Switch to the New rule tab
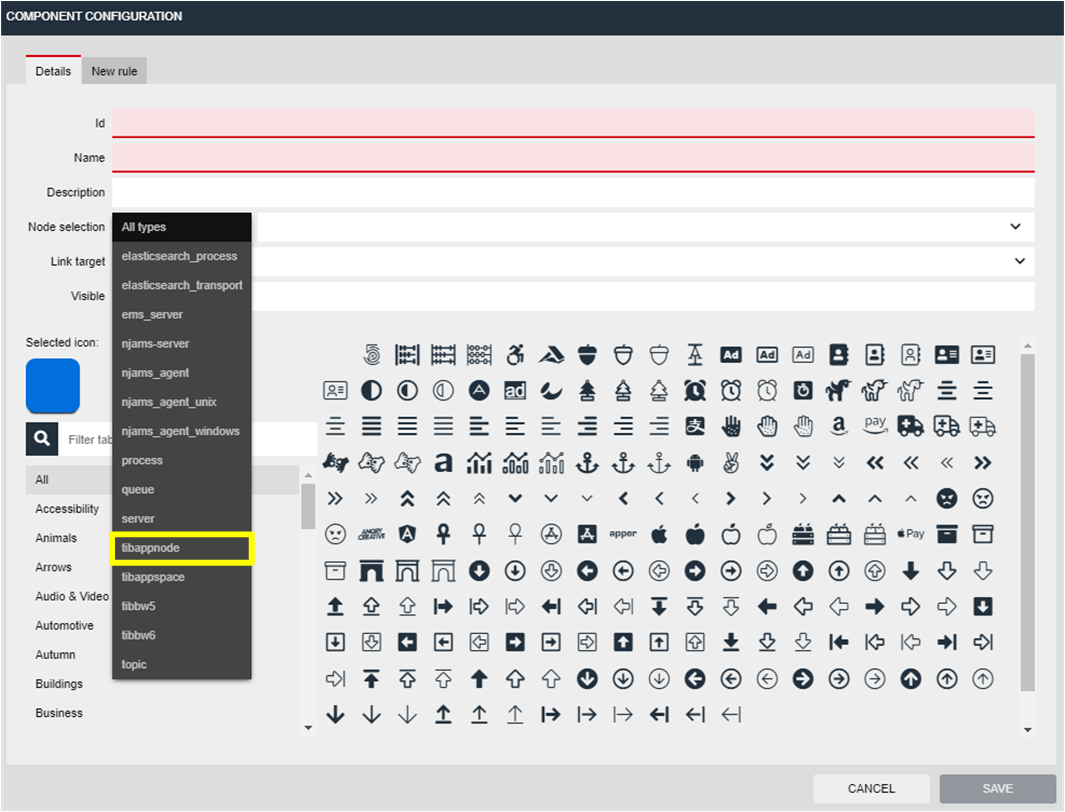 (x=114, y=71)
